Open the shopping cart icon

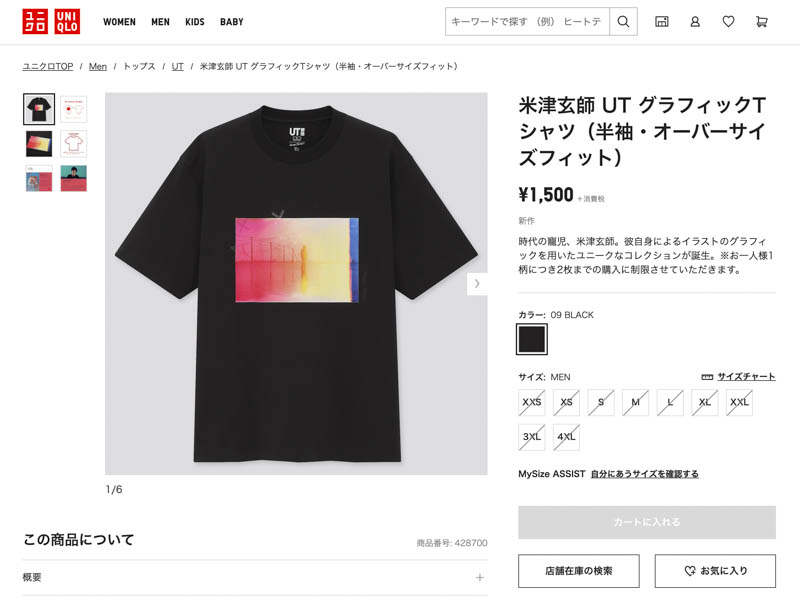pyautogui.click(x=761, y=21)
